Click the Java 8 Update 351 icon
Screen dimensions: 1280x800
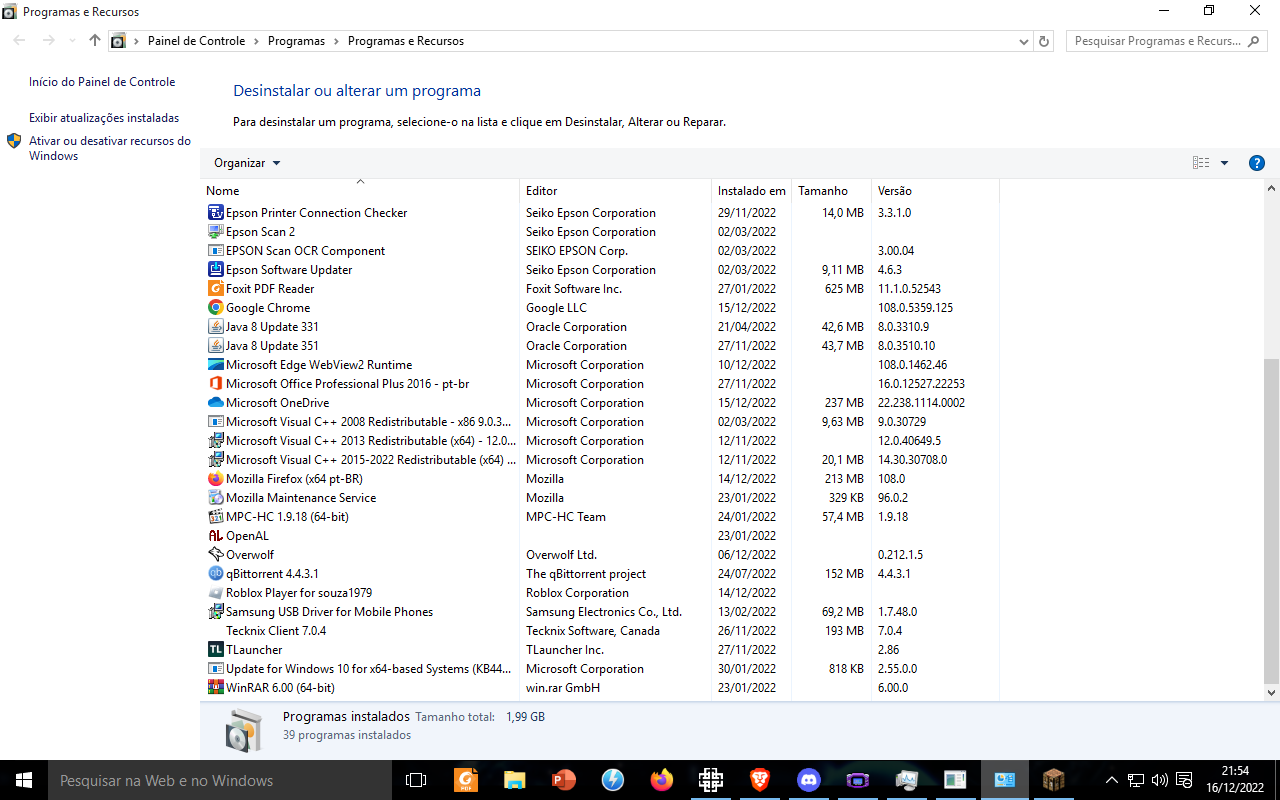point(215,345)
